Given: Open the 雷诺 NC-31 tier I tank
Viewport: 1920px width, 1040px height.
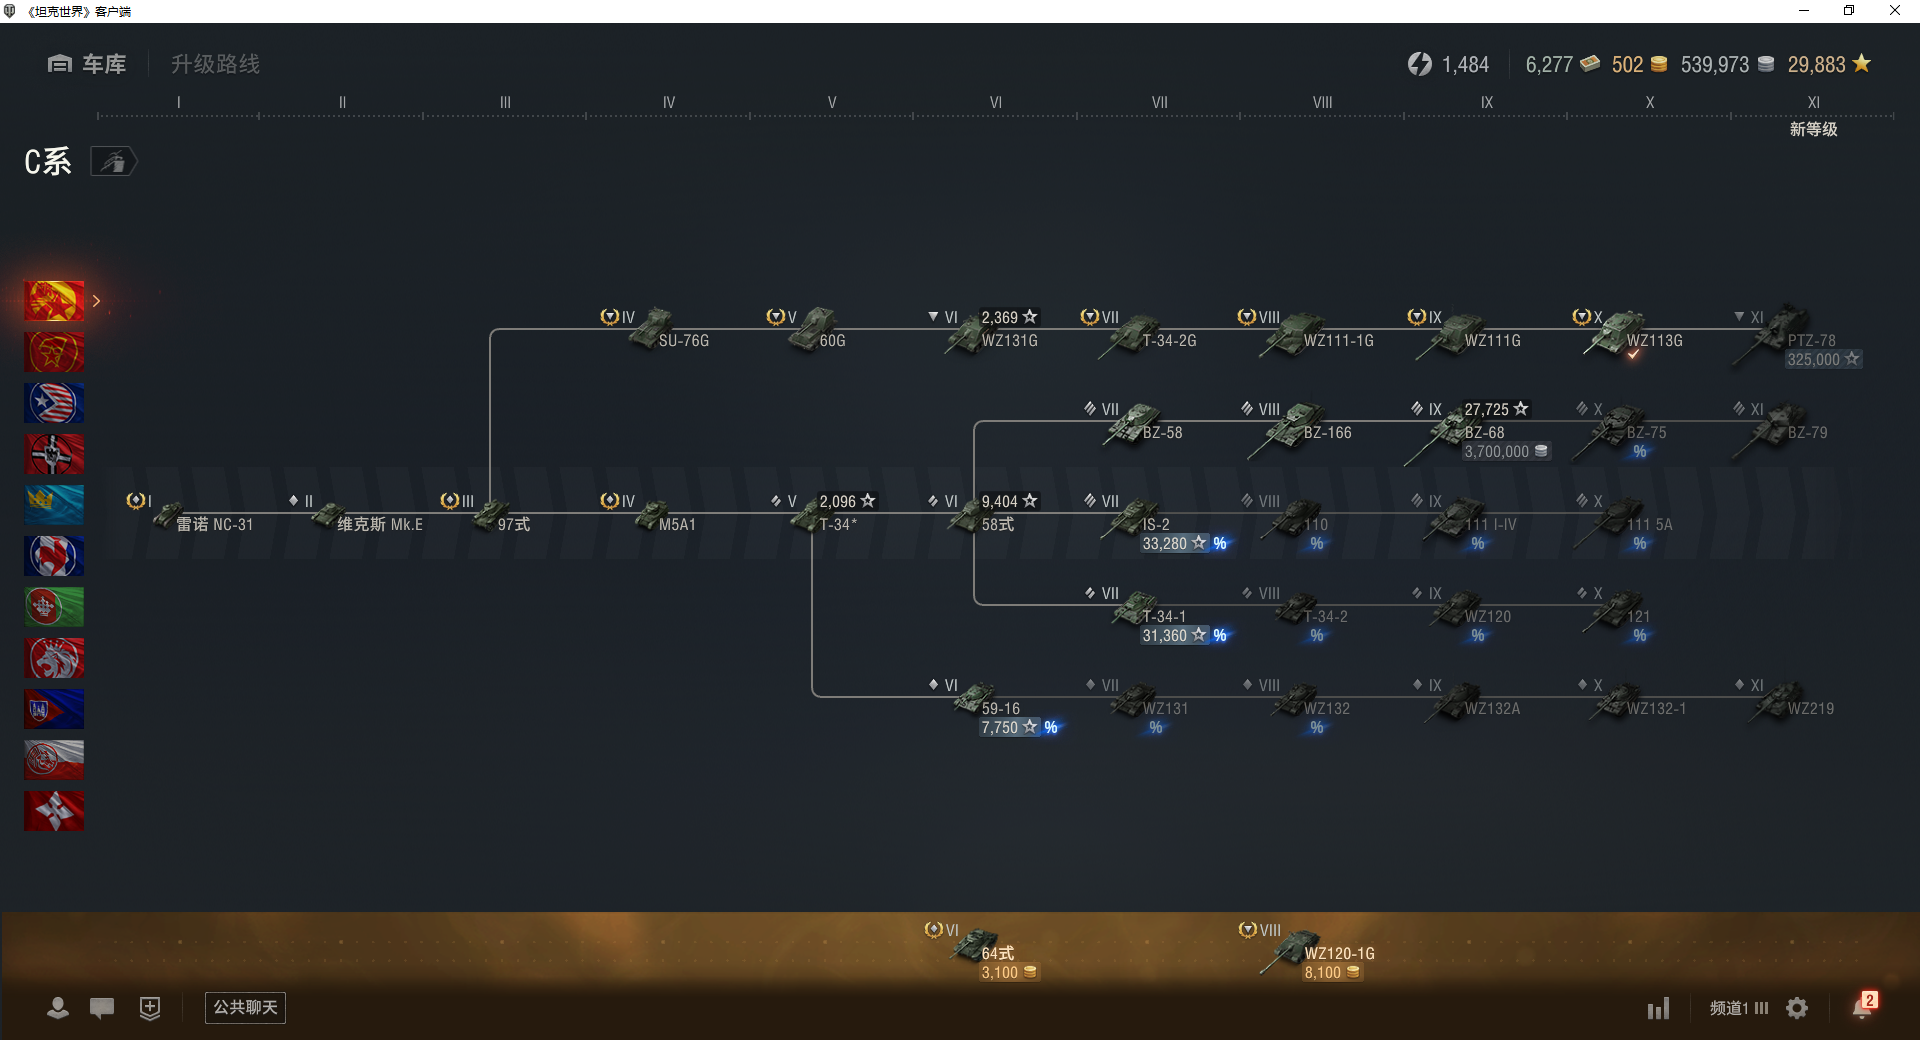Looking at the screenshot, I should [190, 513].
